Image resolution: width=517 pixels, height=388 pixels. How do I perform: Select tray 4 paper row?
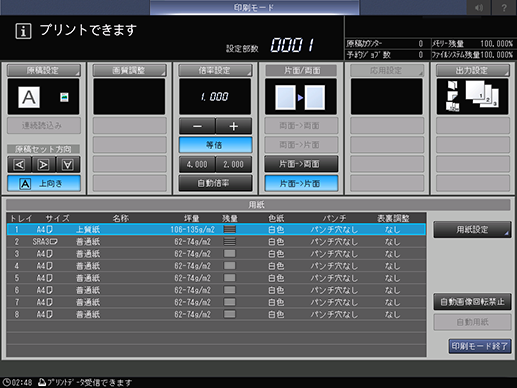tap(216, 266)
